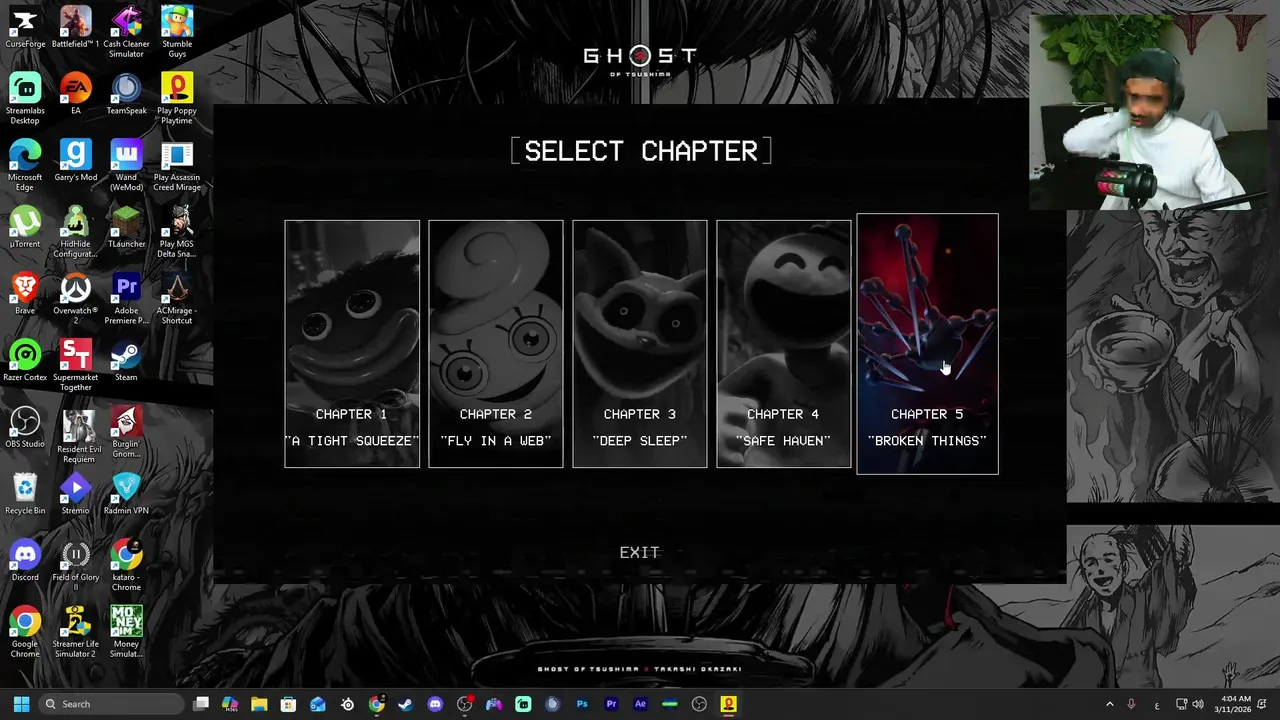Open volume control in system tray
The image size is (1280, 720).
click(1198, 704)
